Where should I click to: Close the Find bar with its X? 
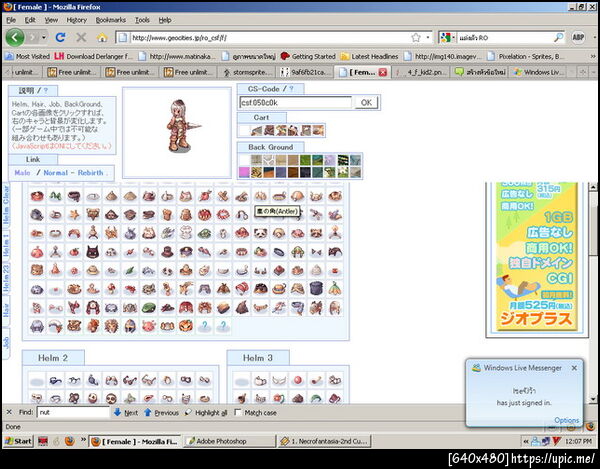[9, 412]
